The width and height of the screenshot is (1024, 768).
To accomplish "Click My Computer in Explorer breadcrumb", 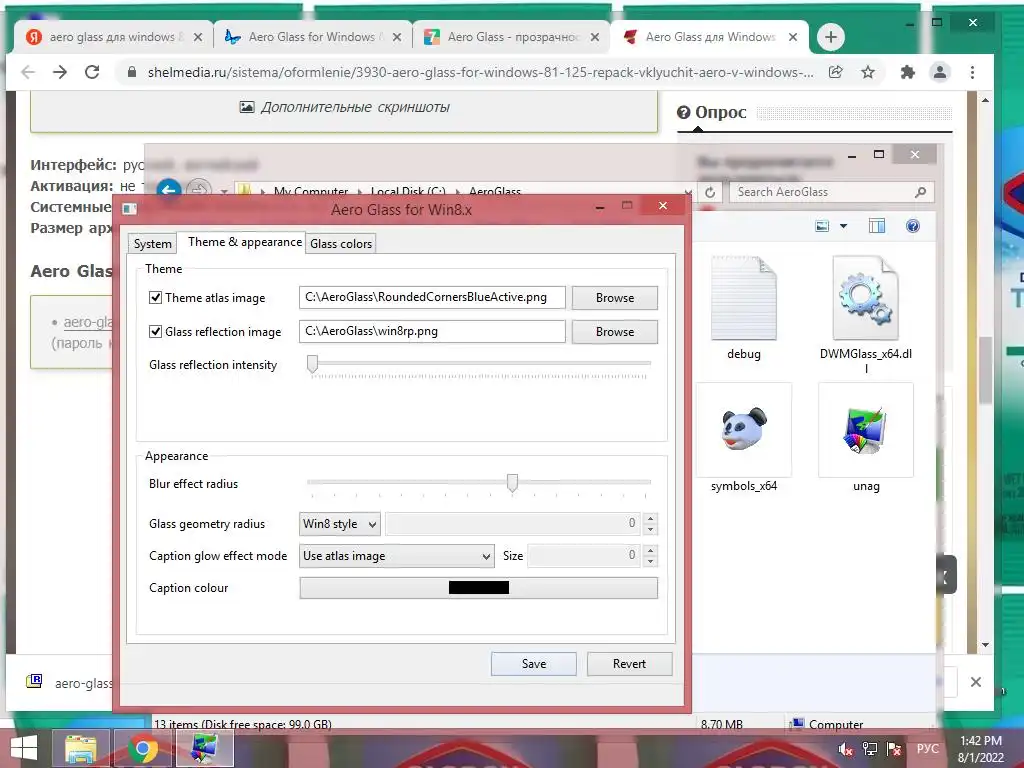I will [x=310, y=192].
